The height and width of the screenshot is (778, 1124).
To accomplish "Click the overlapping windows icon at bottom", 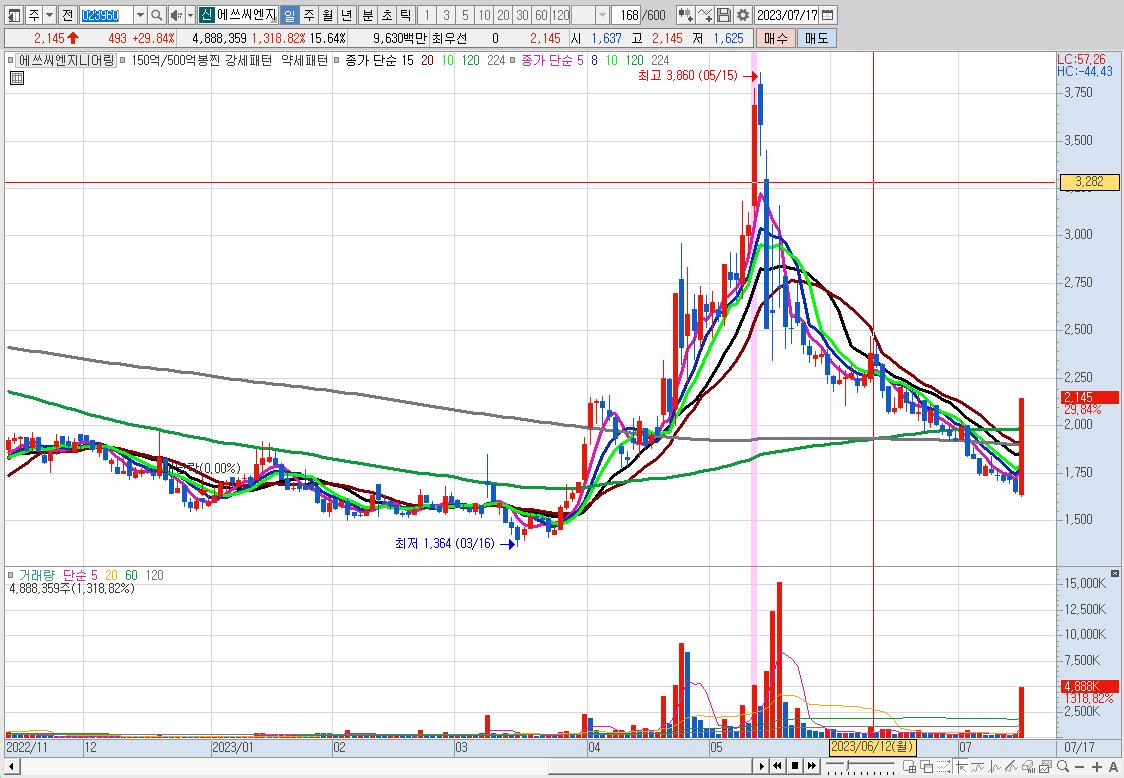I will click(926, 767).
